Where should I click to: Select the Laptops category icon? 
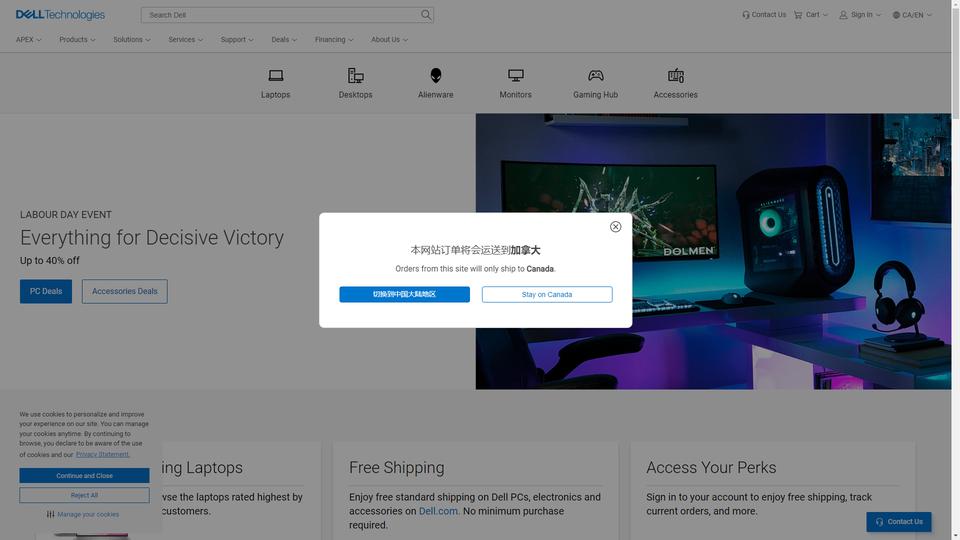point(276,75)
